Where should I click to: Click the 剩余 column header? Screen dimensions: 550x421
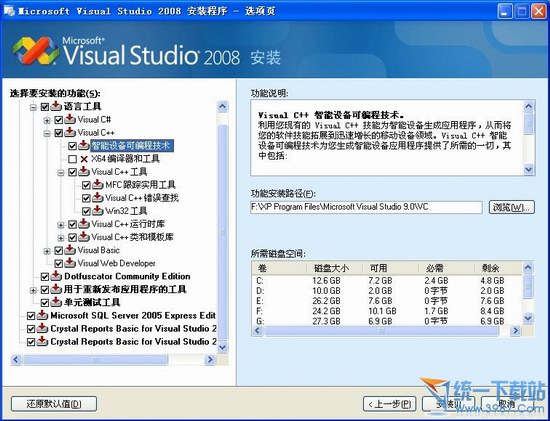pyautogui.click(x=498, y=268)
